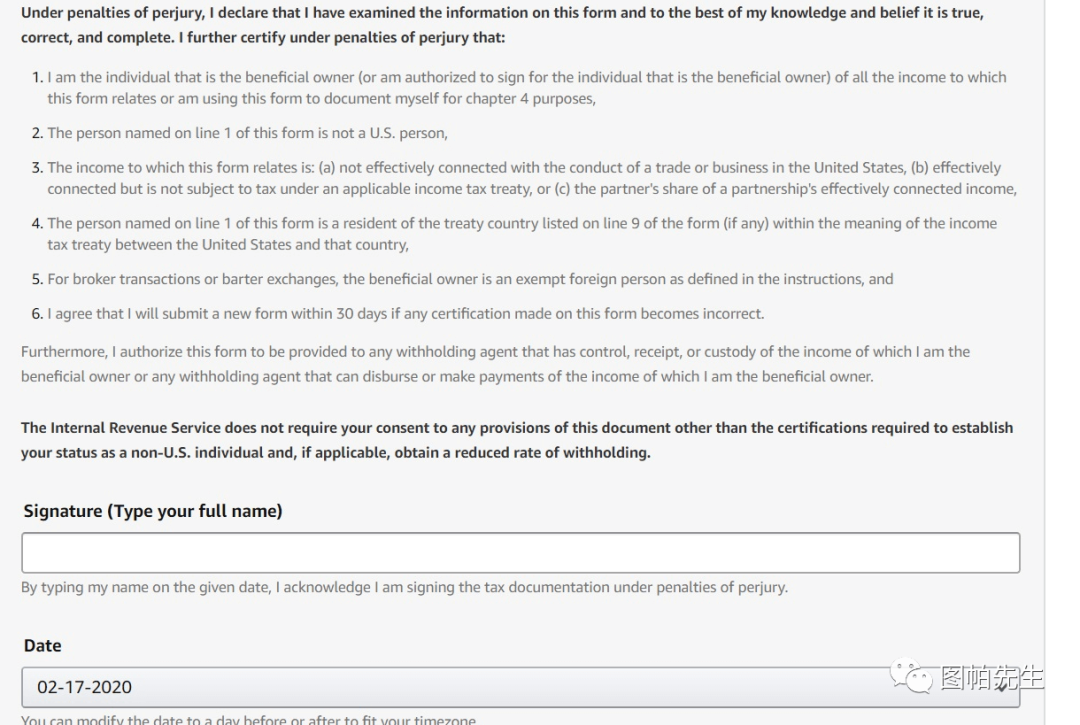Screen dimensions: 1080x725
Task: Click the "Date" field label
Action: [x=43, y=645]
